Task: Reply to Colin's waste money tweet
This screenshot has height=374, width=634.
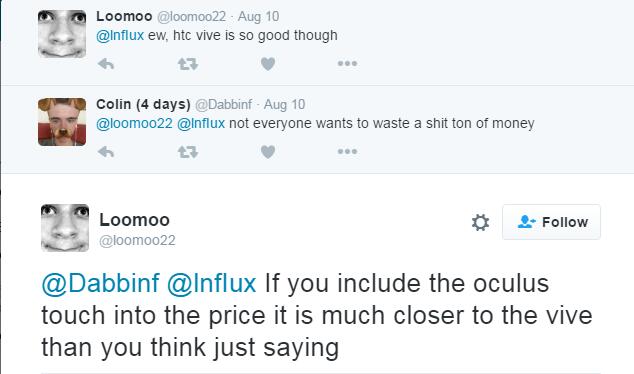Action: [x=106, y=152]
